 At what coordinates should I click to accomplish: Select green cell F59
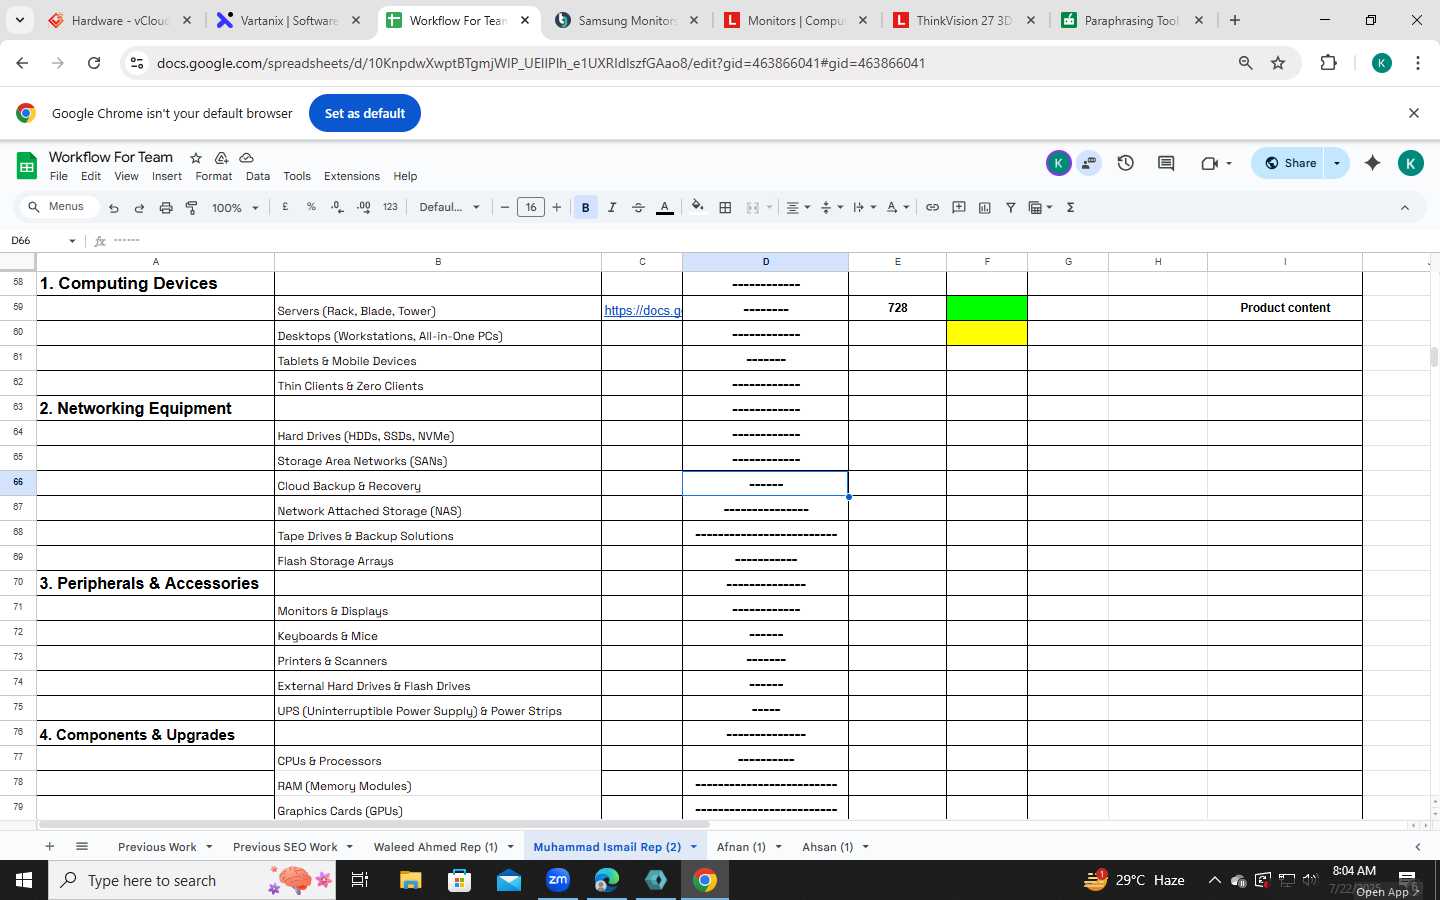click(987, 308)
